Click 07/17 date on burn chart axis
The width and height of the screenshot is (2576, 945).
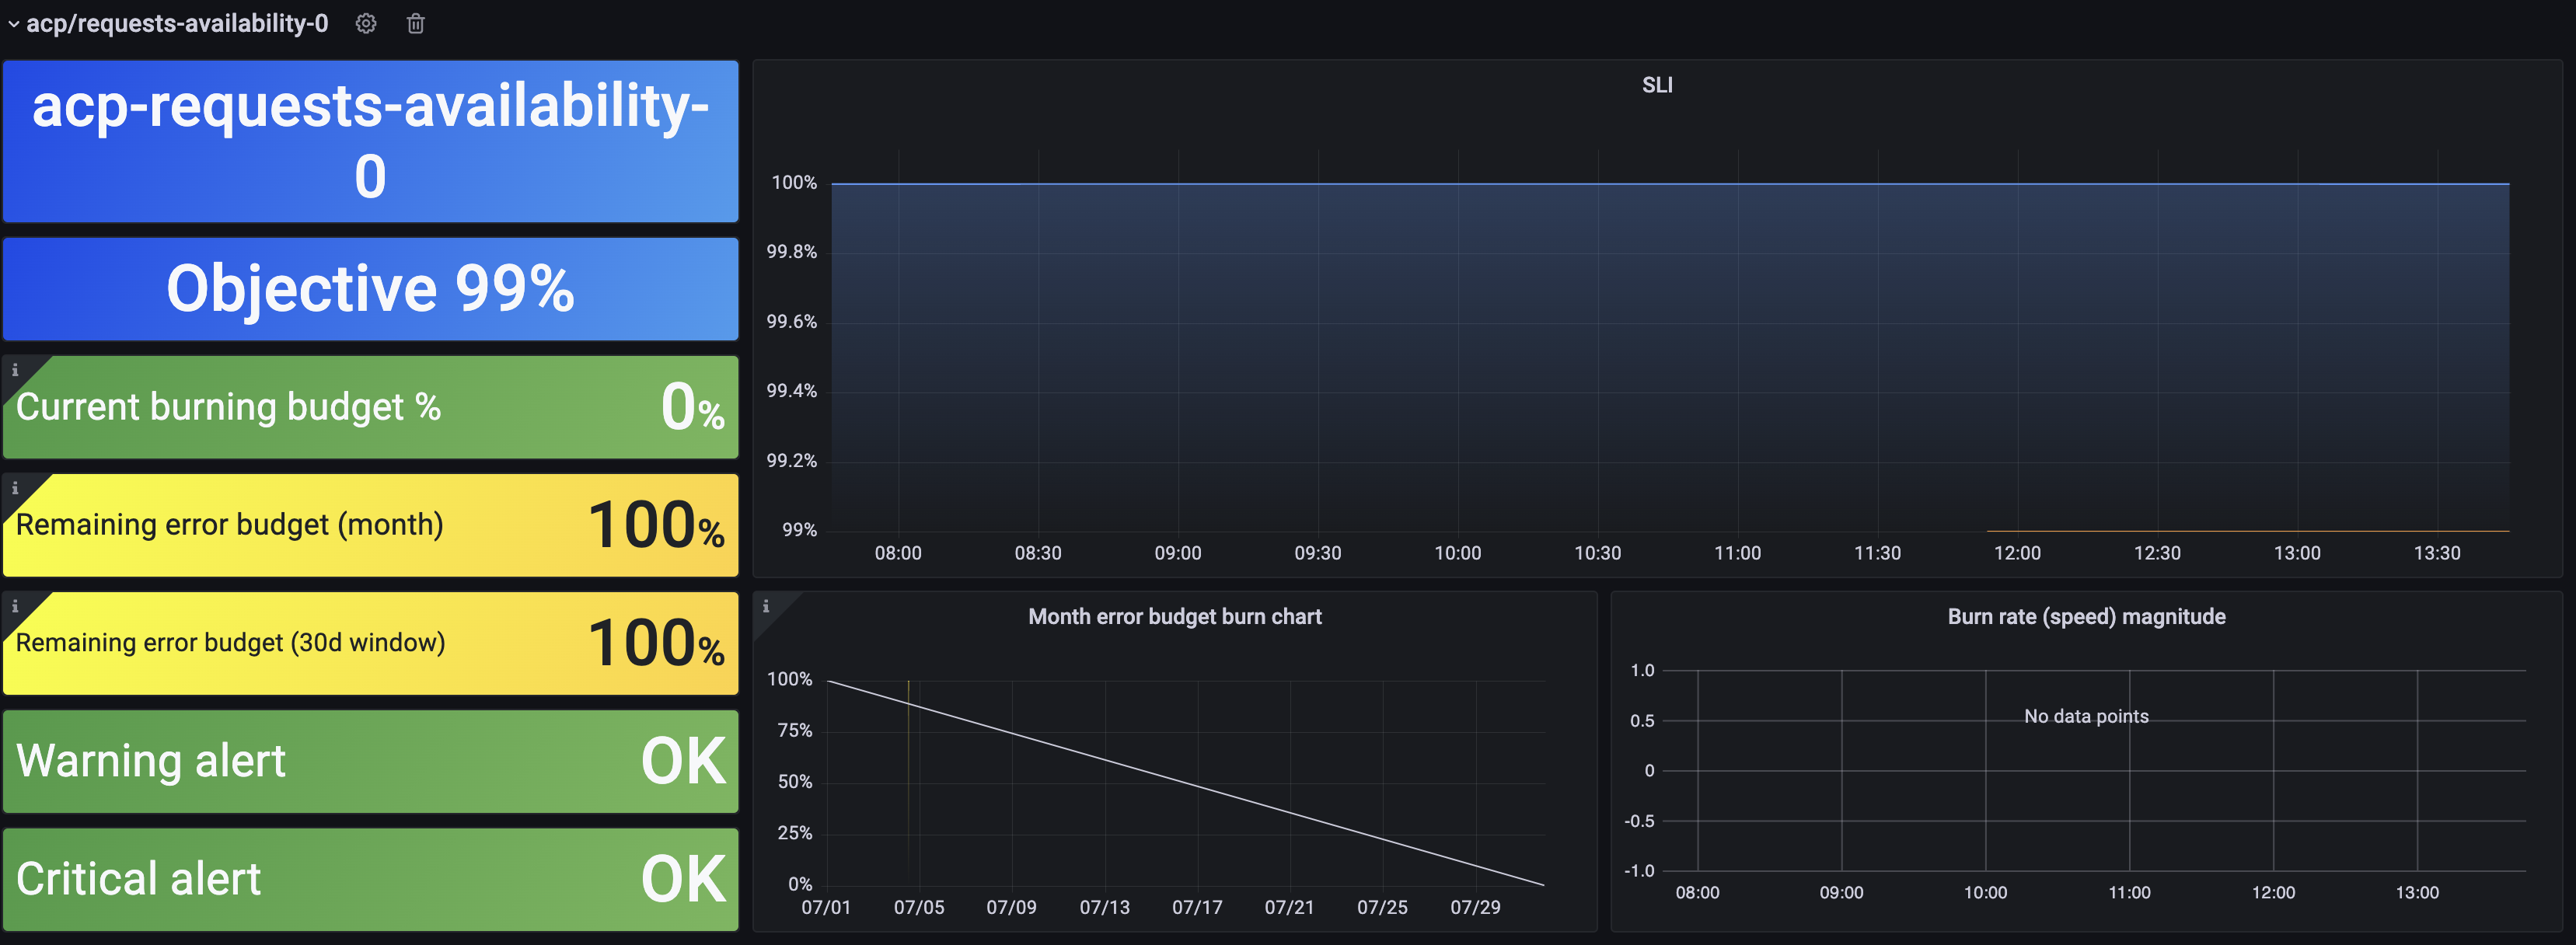tap(1196, 907)
